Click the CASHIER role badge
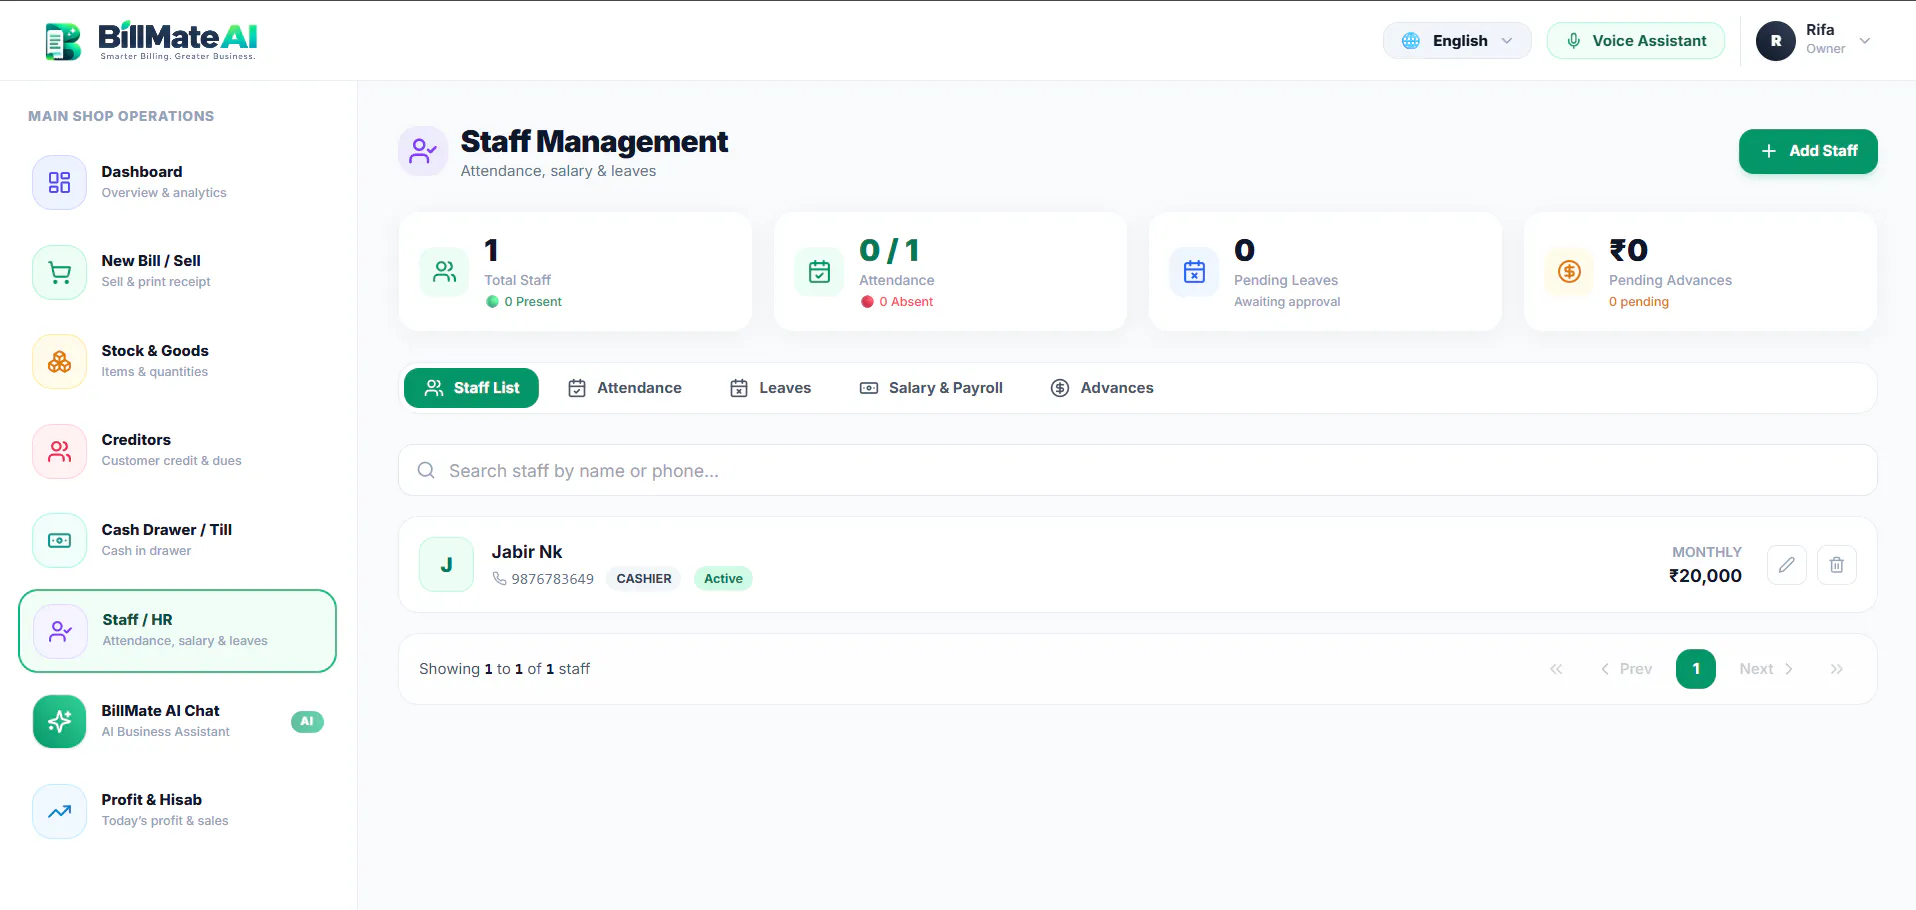Image resolution: width=1916 pixels, height=910 pixels. tap(644, 579)
